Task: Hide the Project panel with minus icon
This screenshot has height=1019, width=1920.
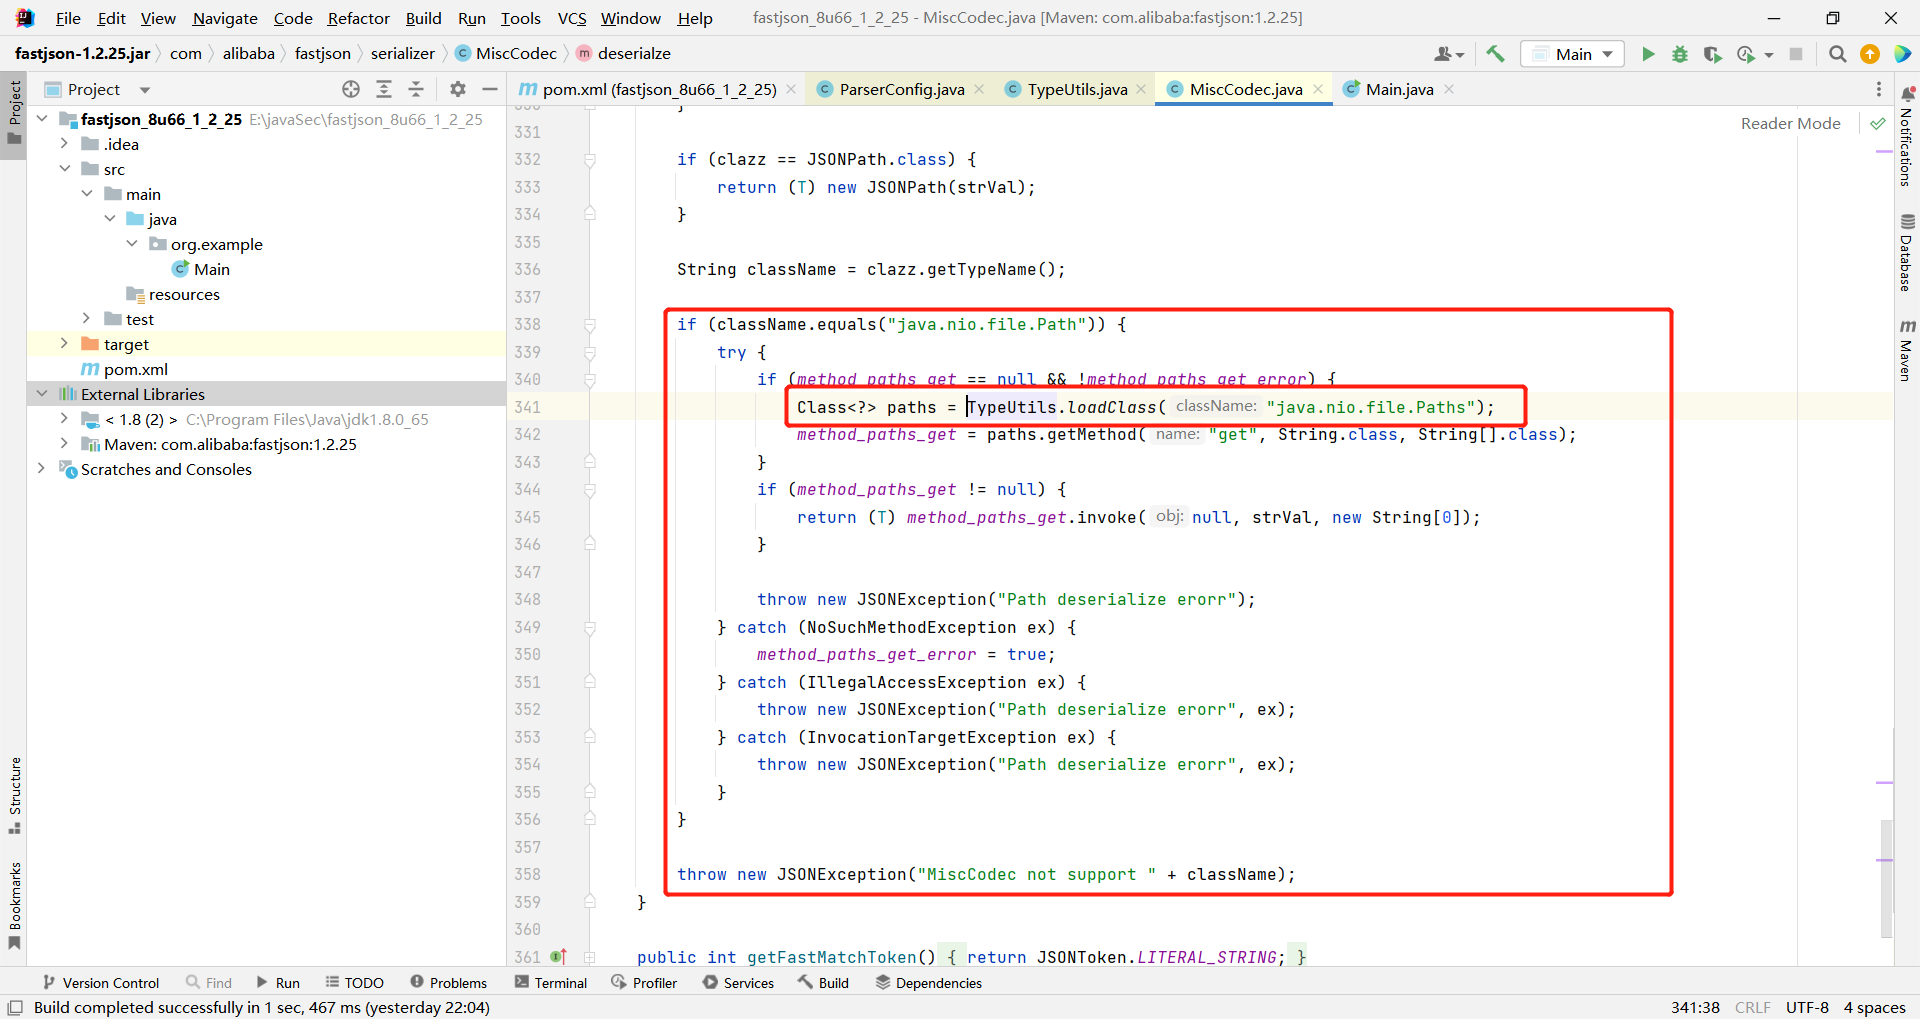Action: point(490,89)
